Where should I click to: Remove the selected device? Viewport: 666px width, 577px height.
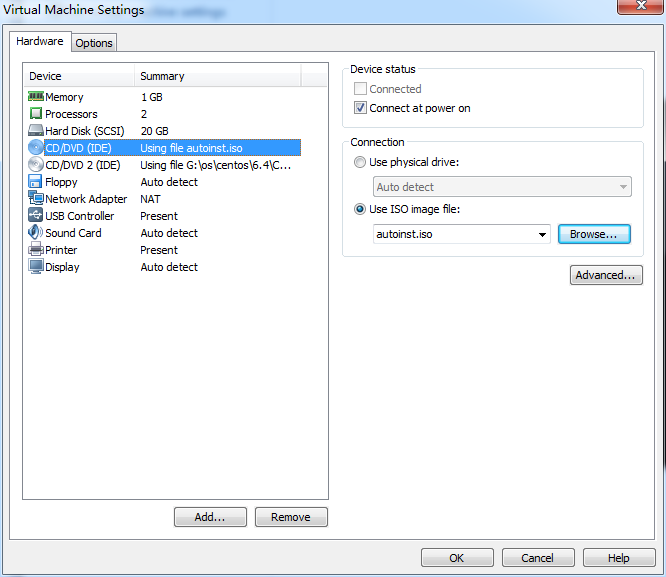pos(291,517)
